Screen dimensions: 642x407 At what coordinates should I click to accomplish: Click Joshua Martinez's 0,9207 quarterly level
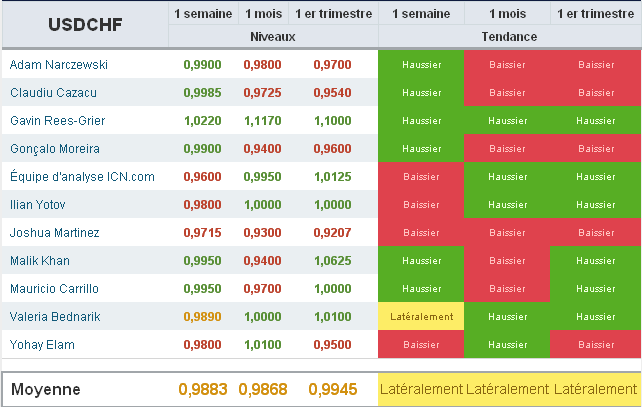click(x=332, y=233)
